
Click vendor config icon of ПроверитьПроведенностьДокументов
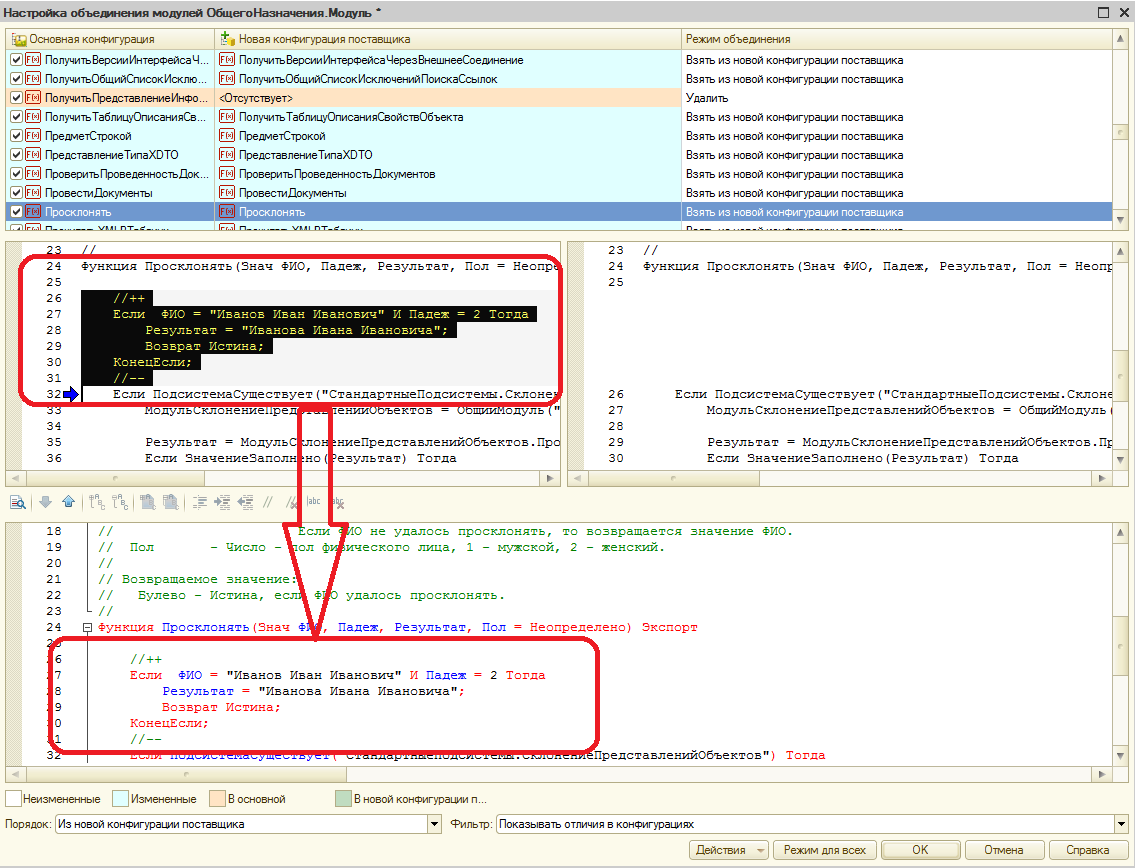point(227,174)
